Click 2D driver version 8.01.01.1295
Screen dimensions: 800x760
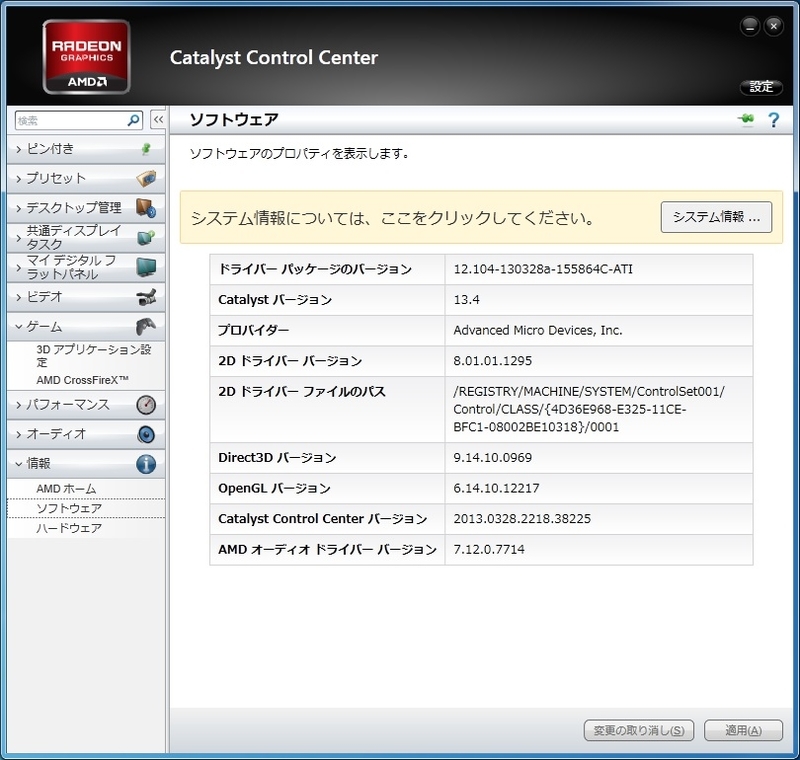tap(492, 361)
